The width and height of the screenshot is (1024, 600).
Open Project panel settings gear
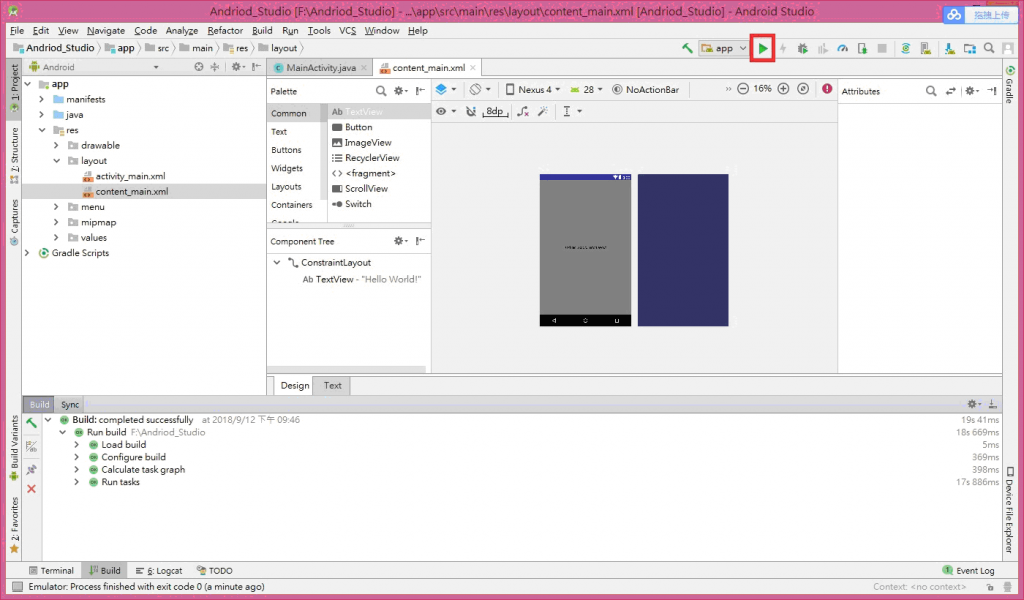[x=237, y=67]
